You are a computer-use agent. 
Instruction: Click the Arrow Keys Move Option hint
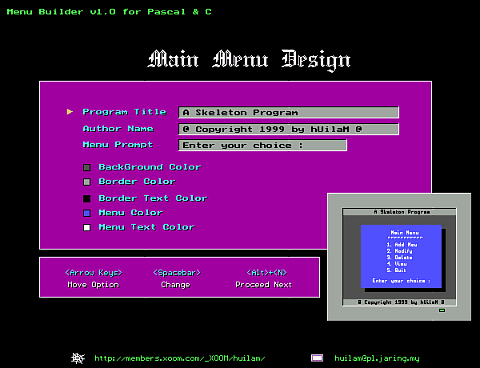pyautogui.click(x=94, y=278)
